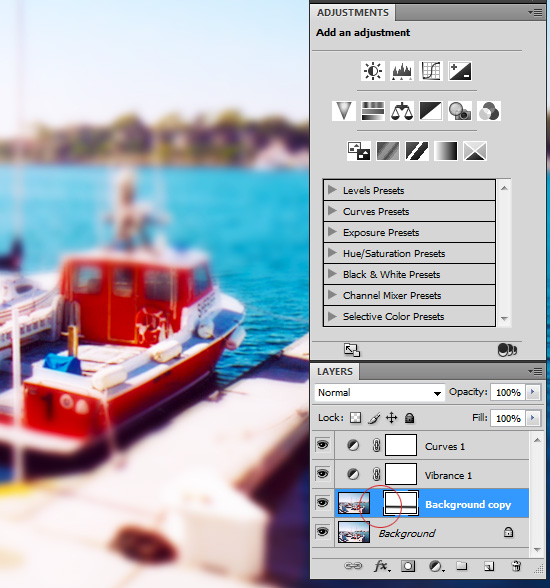
Task: Select the Layers tab
Action: click(335, 372)
